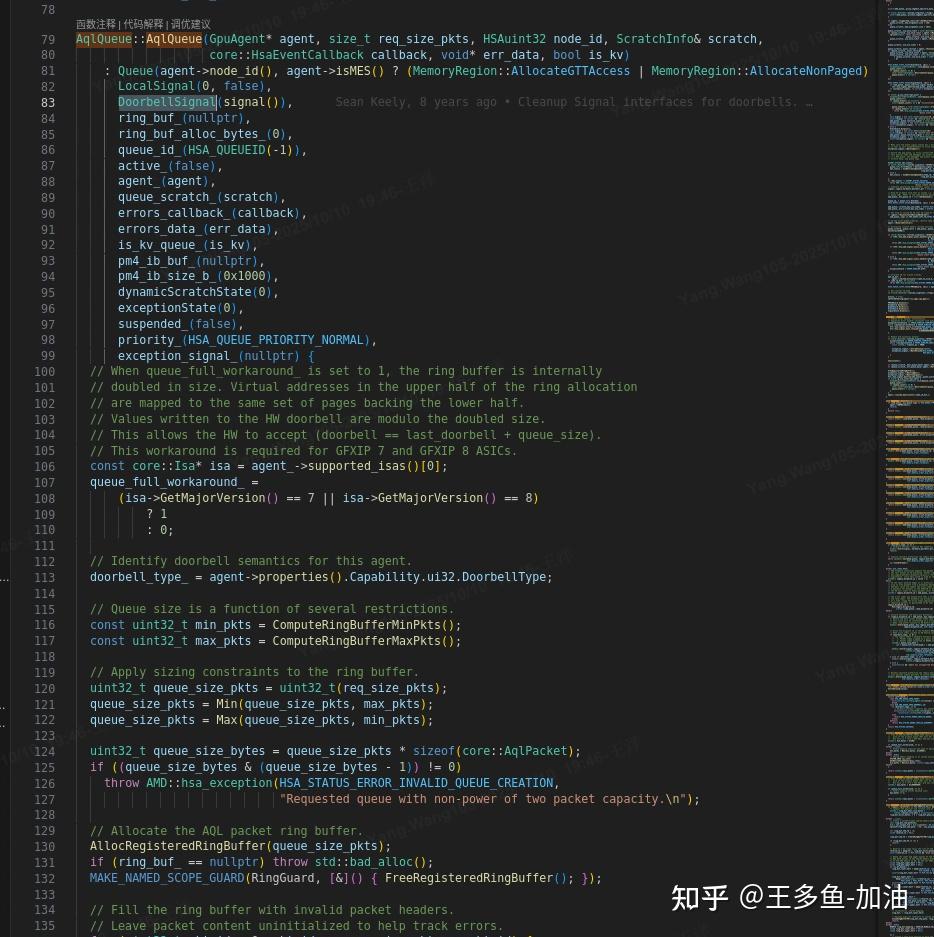This screenshot has height=937, width=934.
Task: Run the 代码解释 code lens action
Action: coord(143,25)
